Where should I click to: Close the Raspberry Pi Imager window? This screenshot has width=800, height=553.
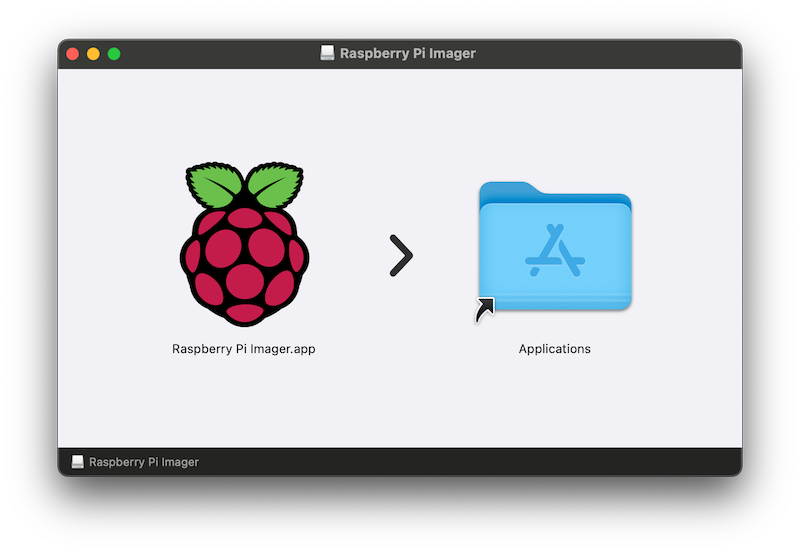tap(72, 54)
